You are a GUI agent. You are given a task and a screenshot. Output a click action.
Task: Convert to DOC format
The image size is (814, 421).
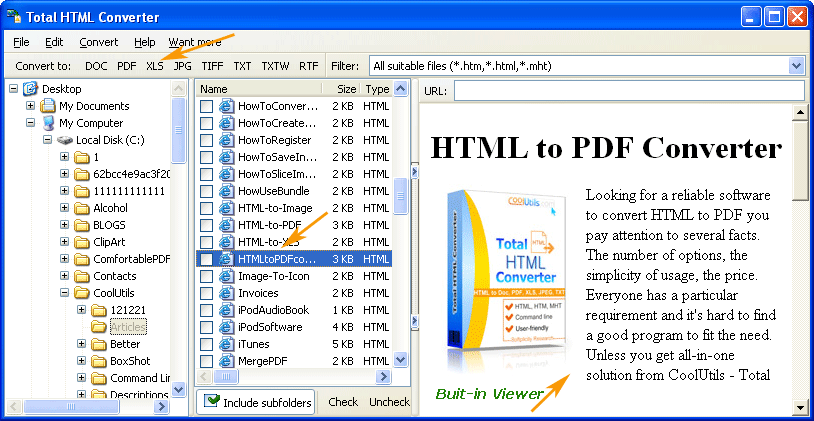(x=96, y=66)
